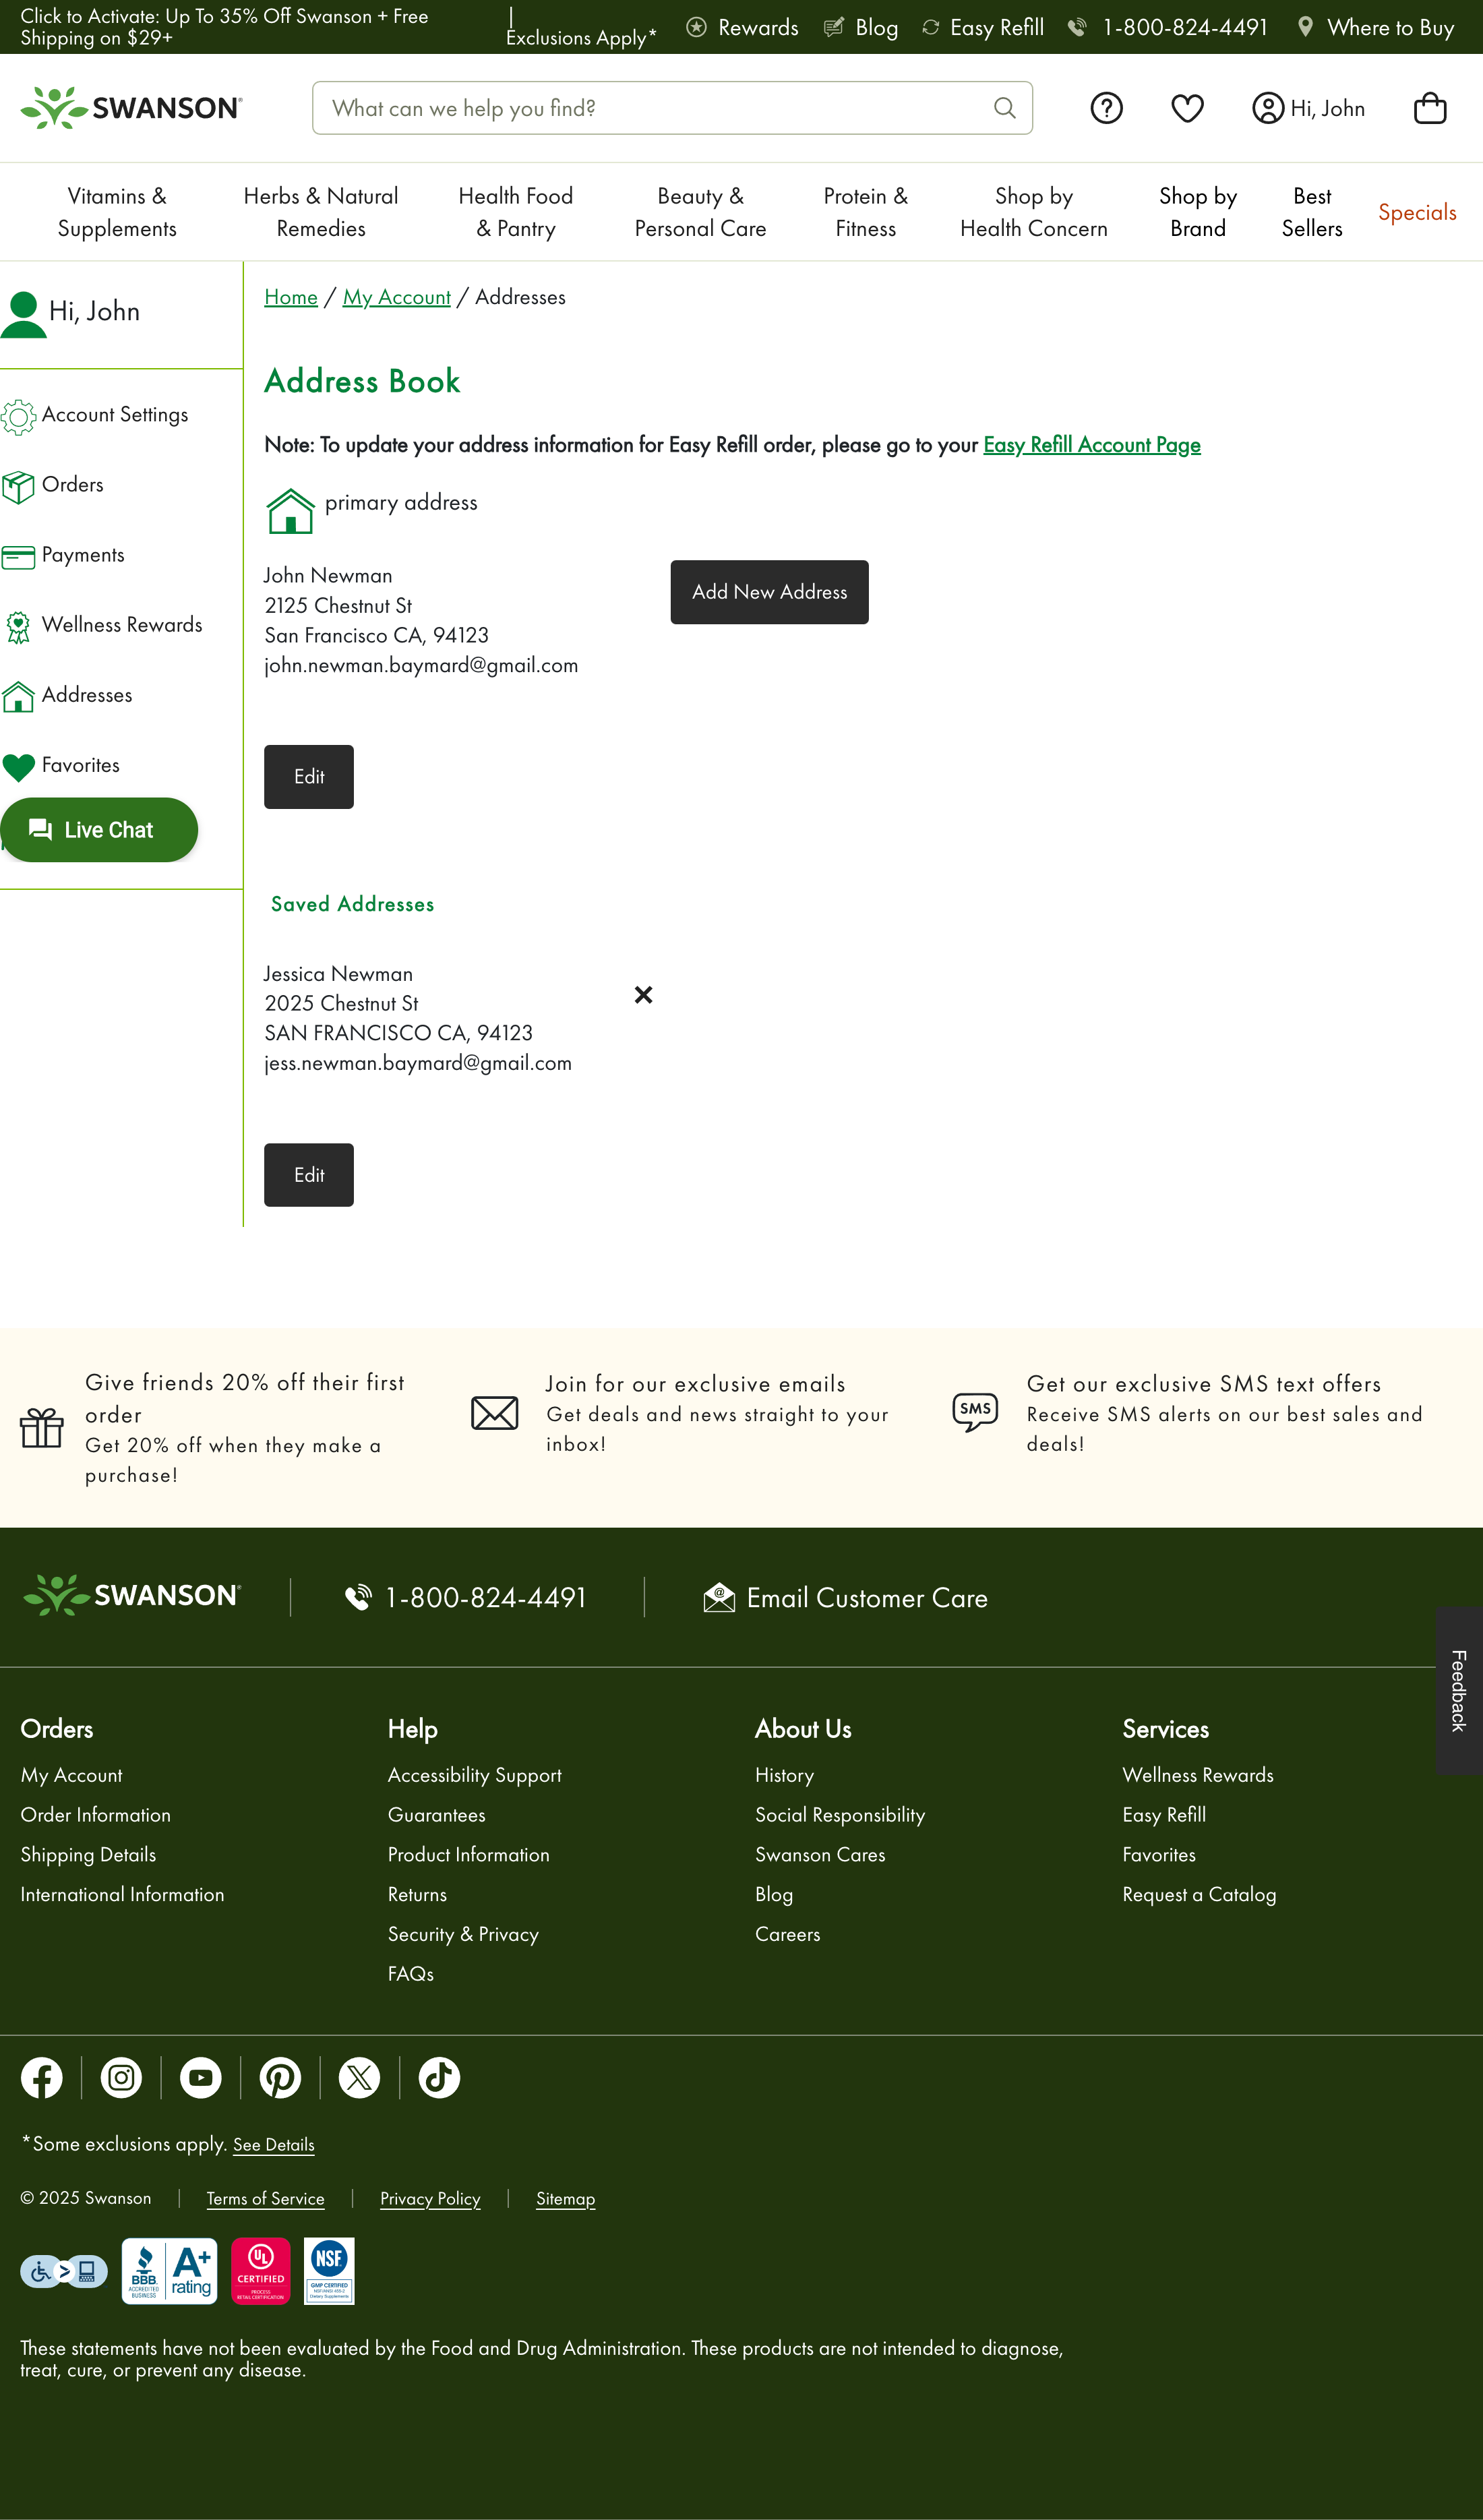Select the Facebook icon in footer

[x=42, y=2077]
